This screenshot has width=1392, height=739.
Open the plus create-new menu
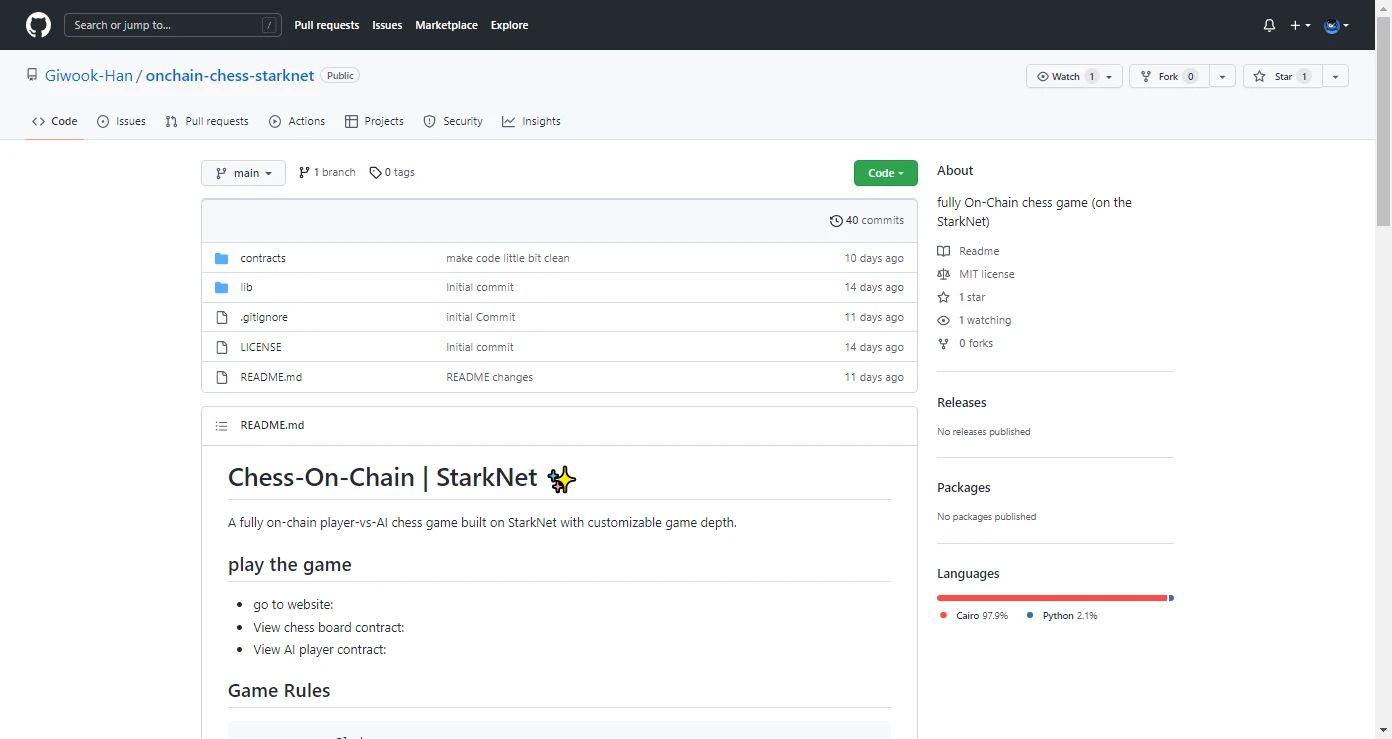[x=1300, y=26]
